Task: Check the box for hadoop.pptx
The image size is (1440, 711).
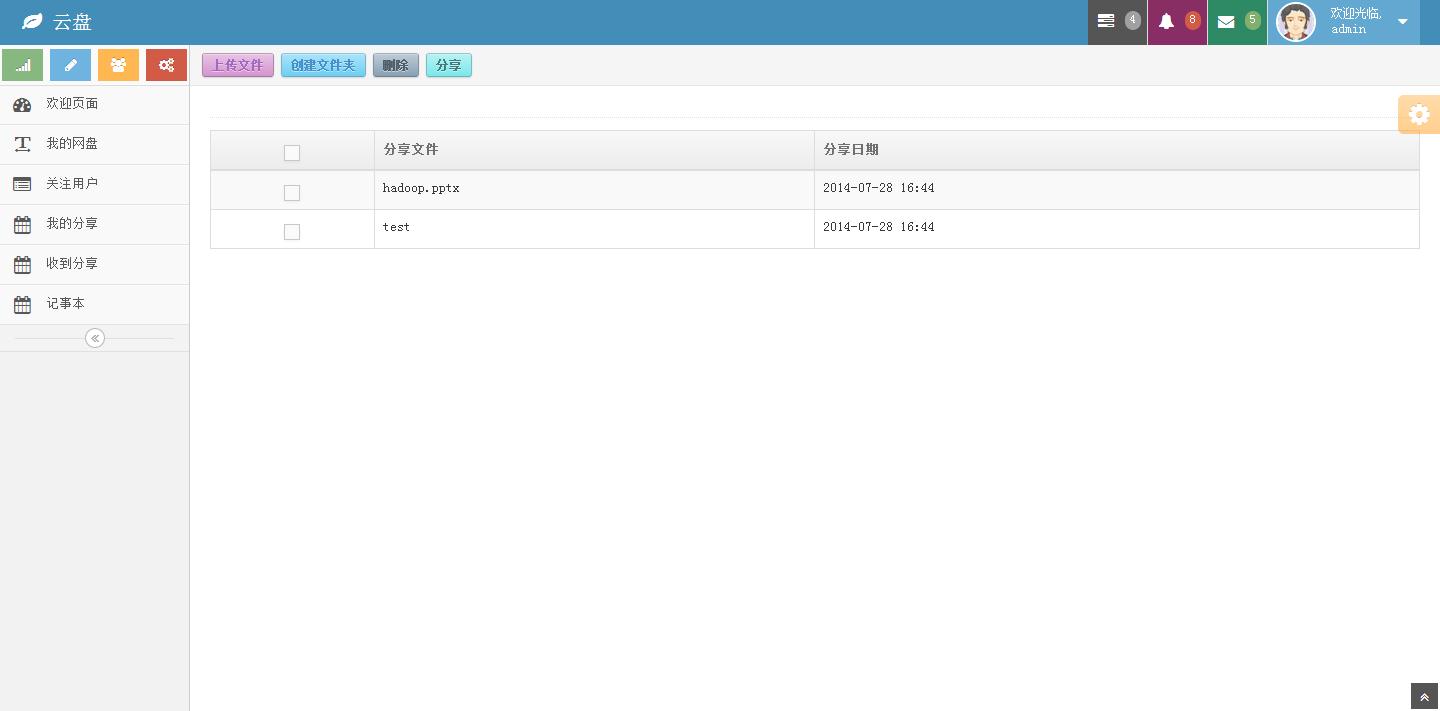Action: pyautogui.click(x=292, y=192)
